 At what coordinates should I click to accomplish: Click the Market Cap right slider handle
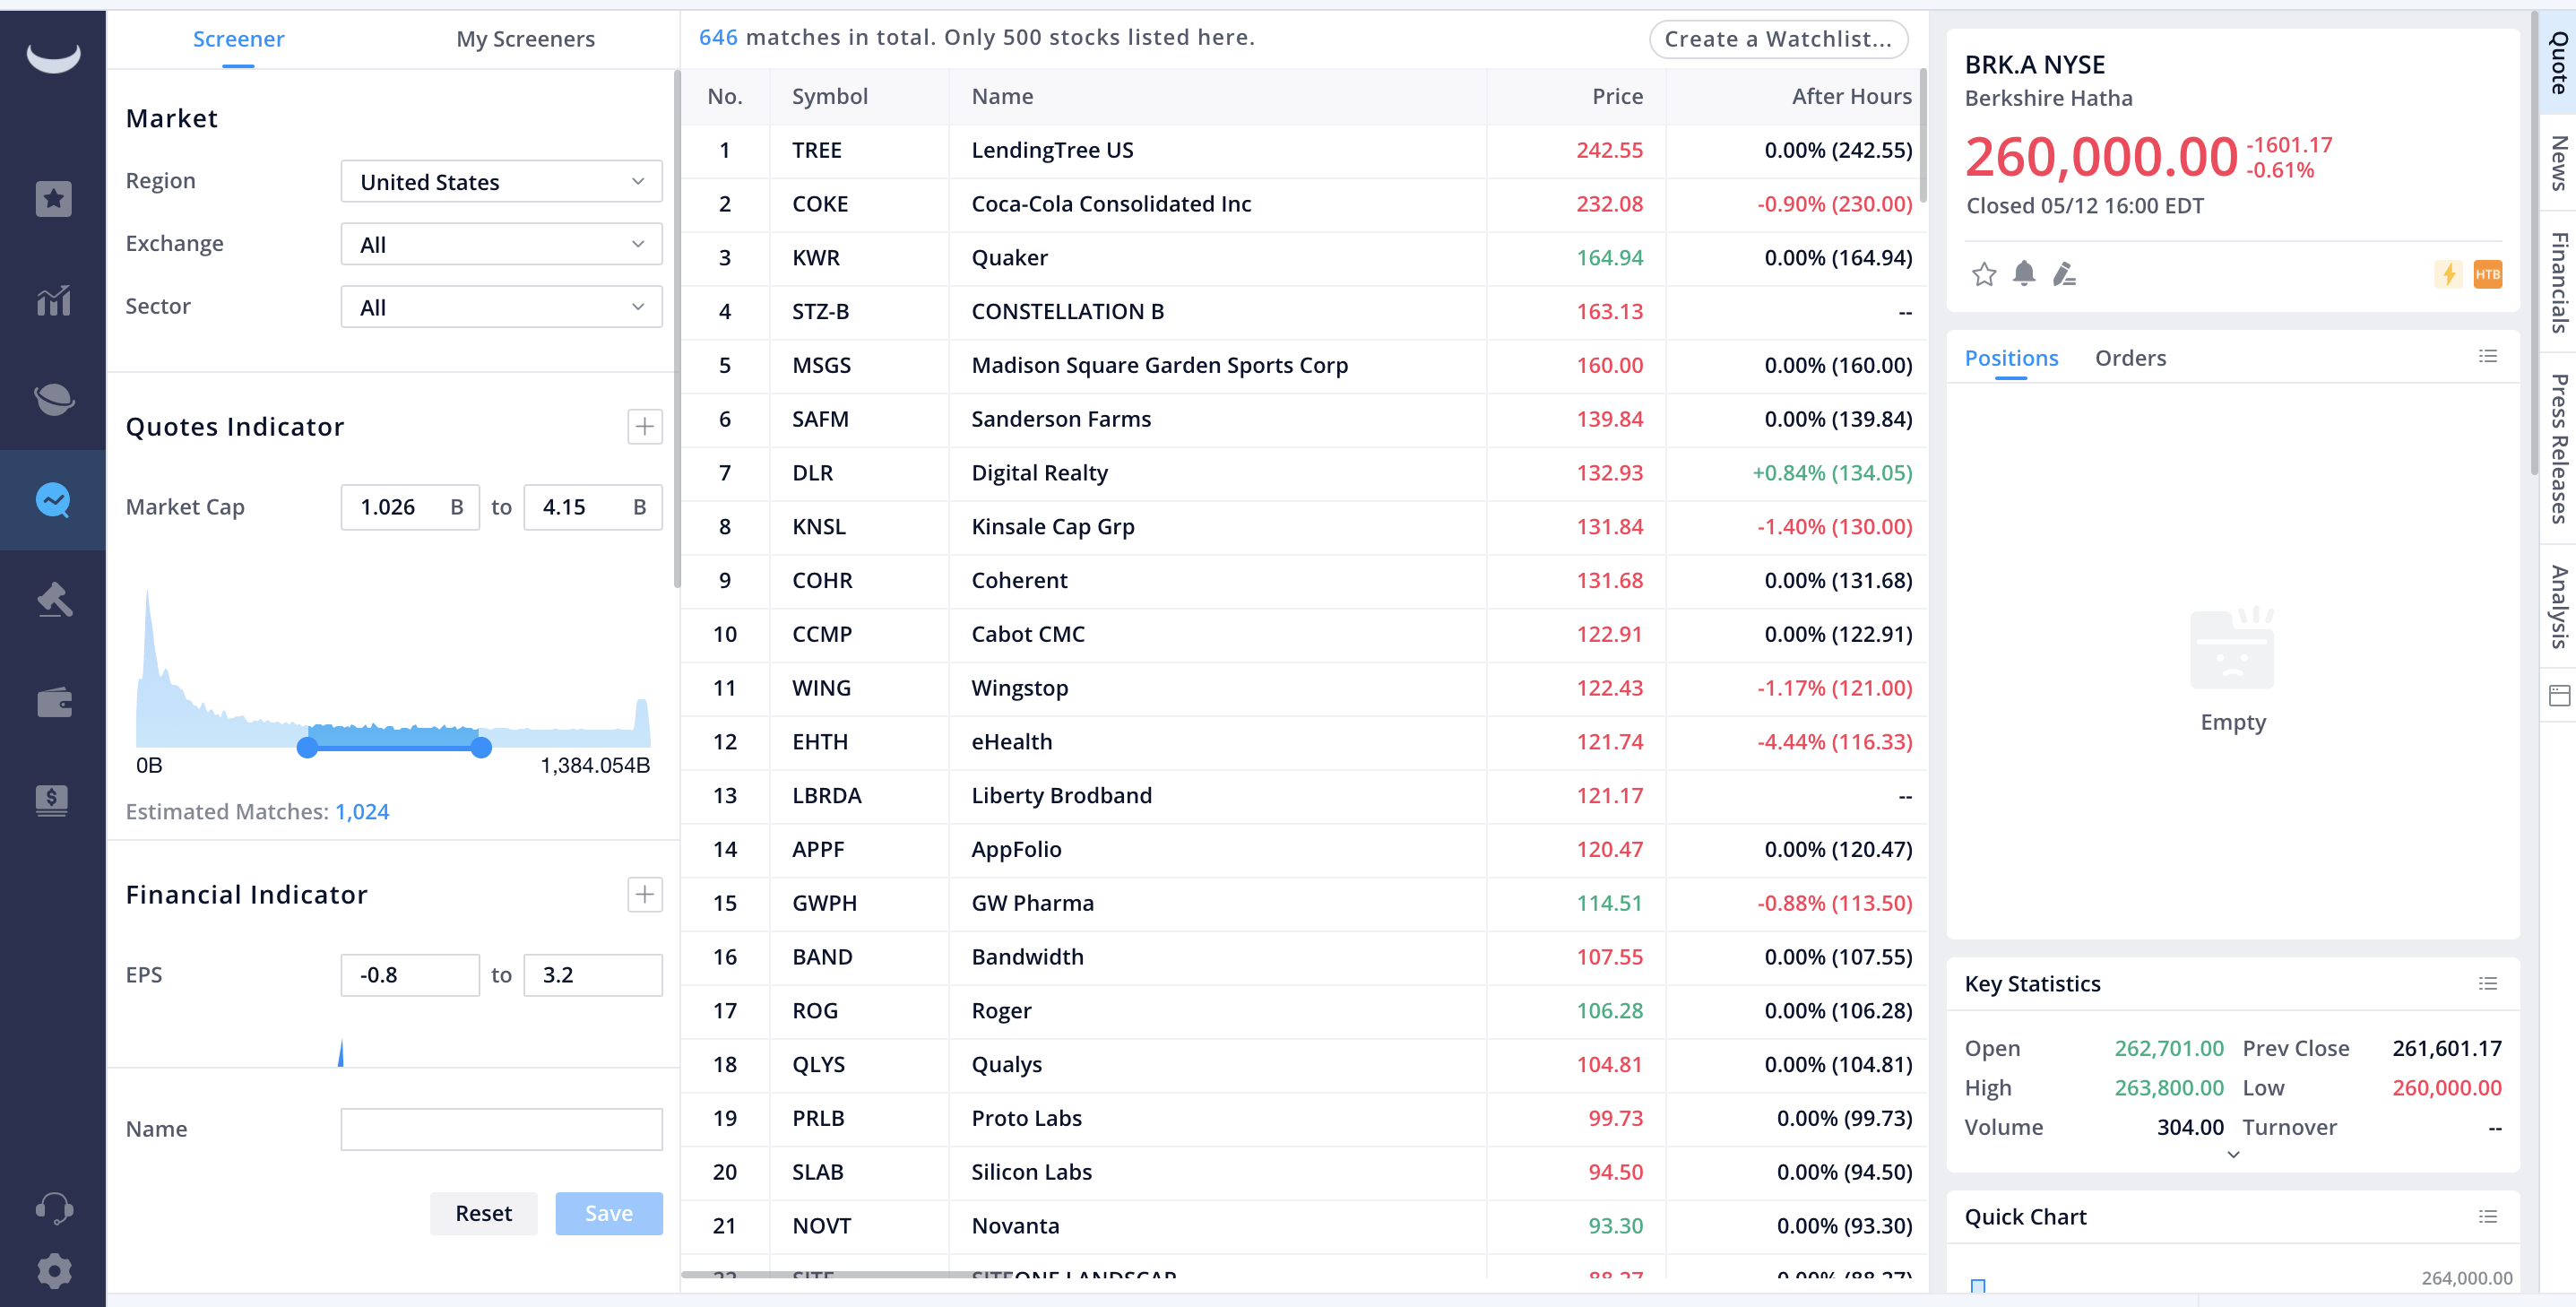[481, 746]
